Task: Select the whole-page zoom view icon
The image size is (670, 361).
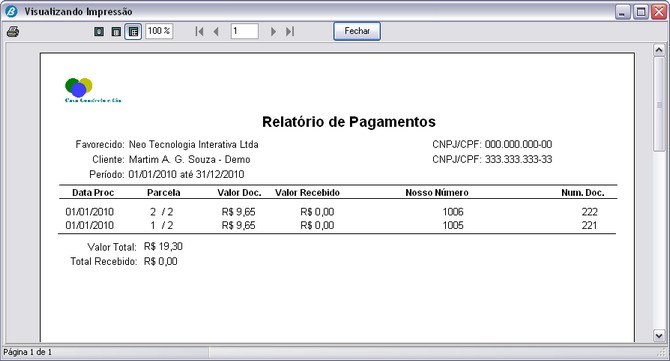Action: (99, 32)
